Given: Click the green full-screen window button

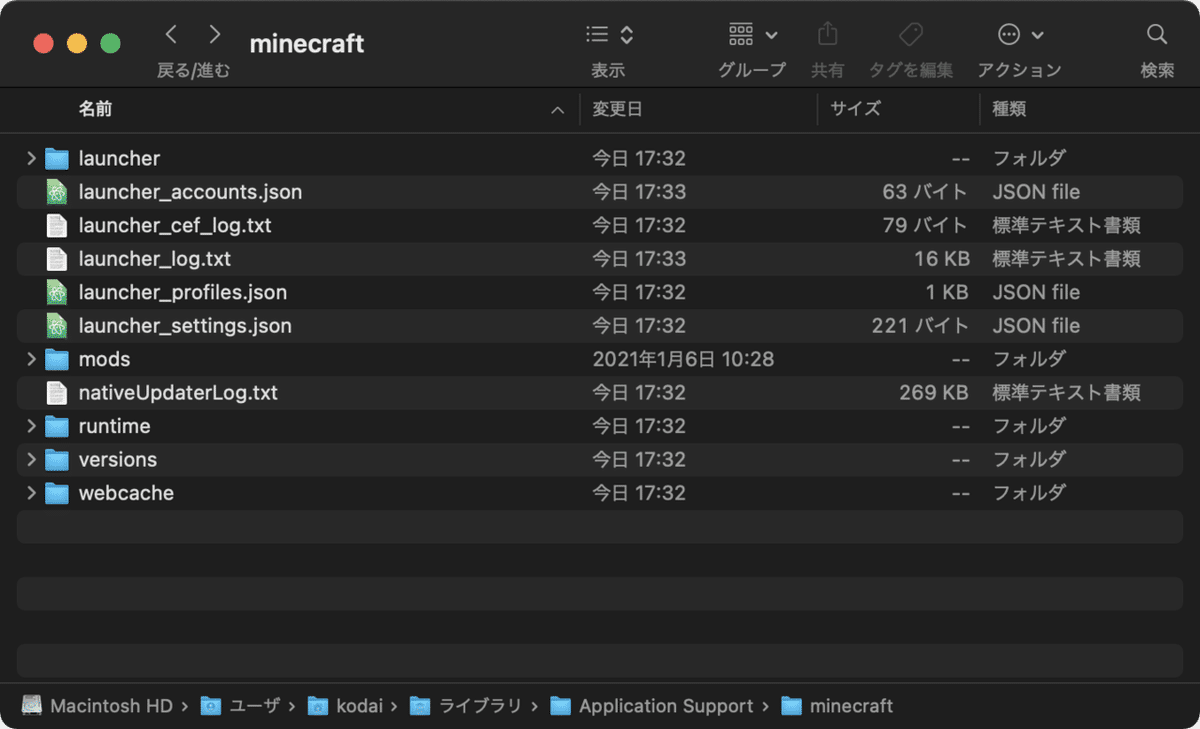Looking at the screenshot, I should coord(110,43).
